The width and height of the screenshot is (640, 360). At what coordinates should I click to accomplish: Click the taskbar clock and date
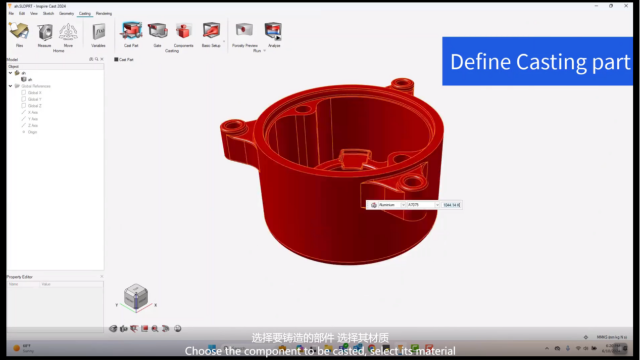(x=610, y=348)
